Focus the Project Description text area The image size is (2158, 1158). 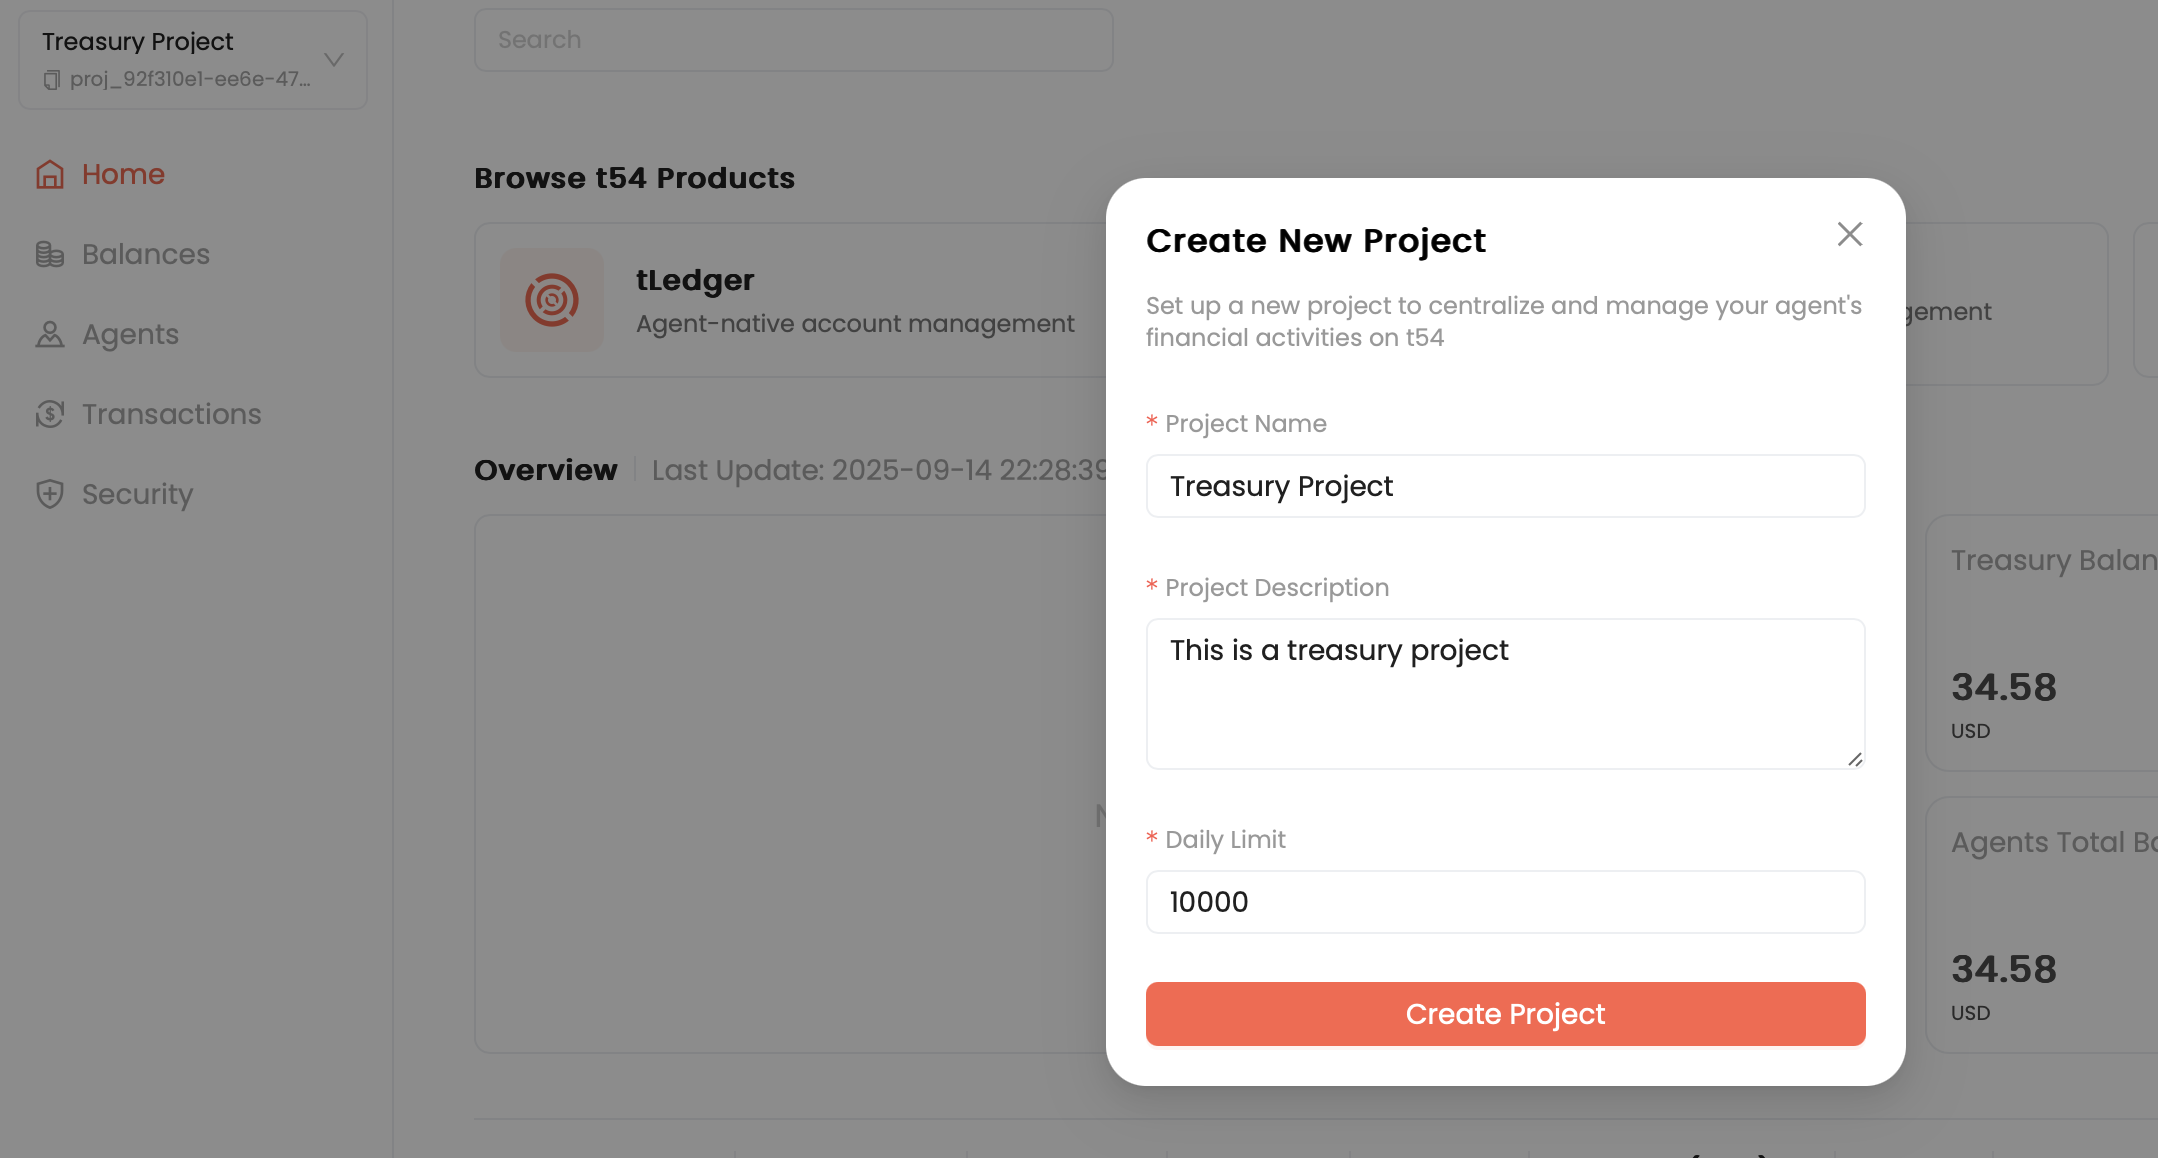1505,694
